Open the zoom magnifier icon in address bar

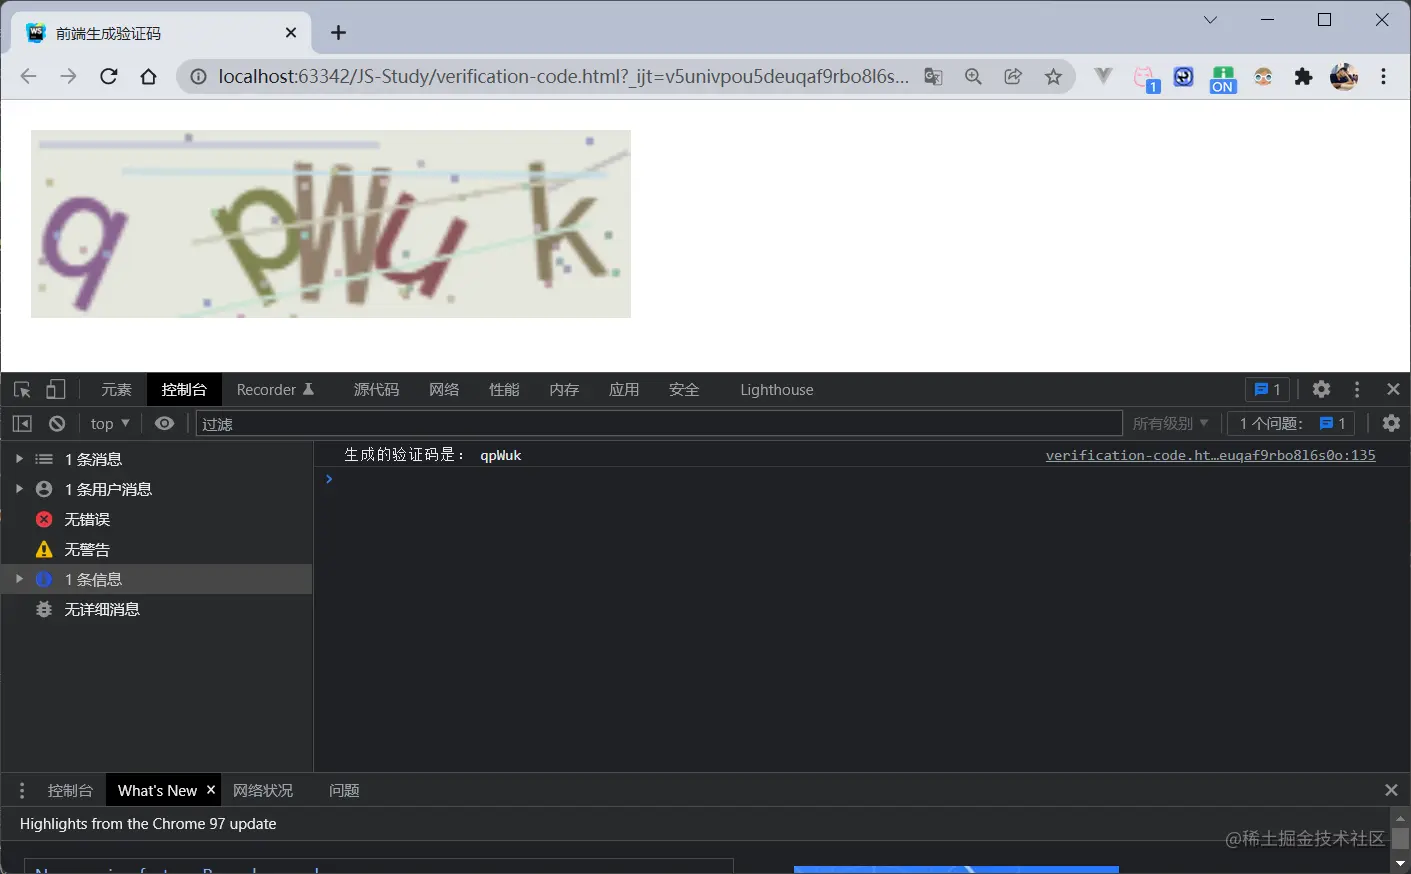pos(973,77)
